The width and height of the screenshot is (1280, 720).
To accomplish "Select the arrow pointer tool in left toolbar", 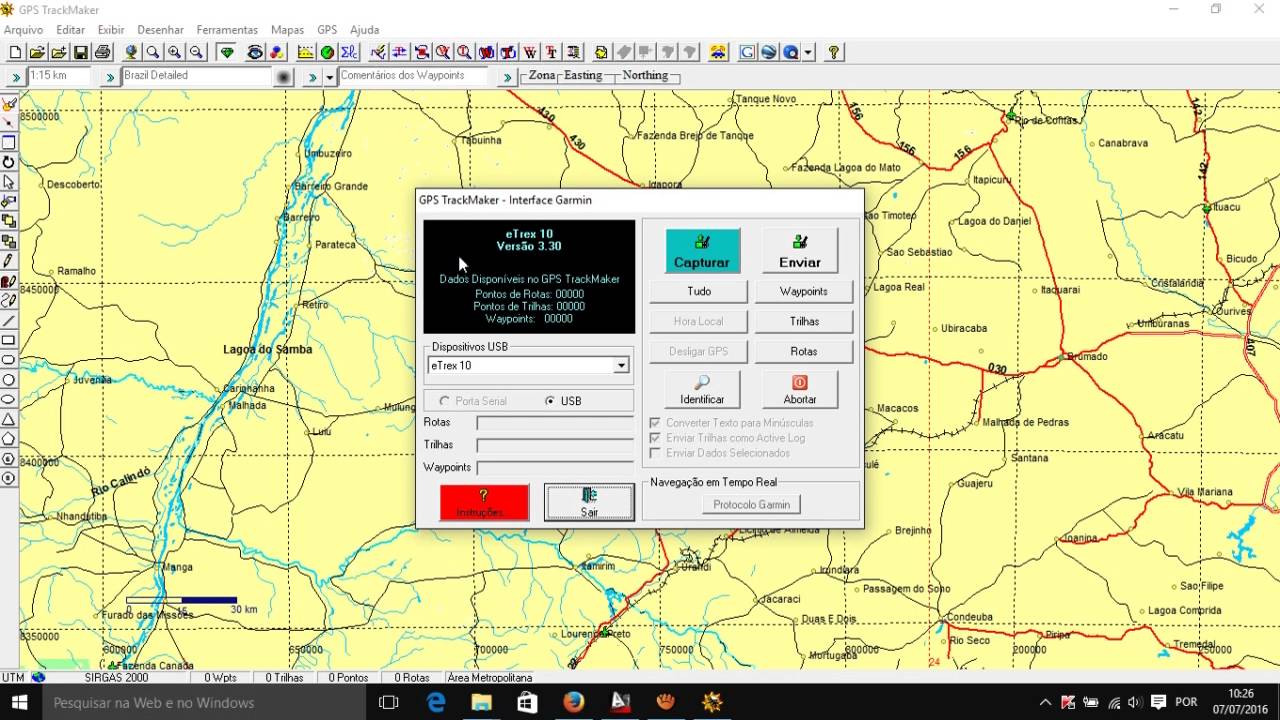I will (9, 182).
